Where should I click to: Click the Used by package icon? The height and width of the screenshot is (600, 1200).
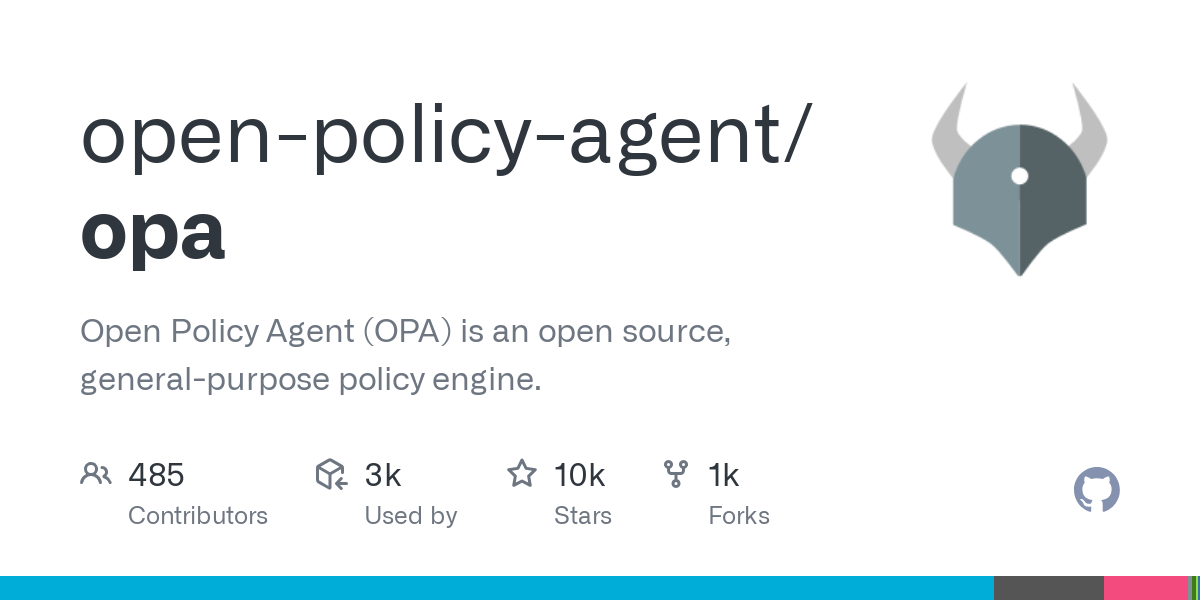[331, 474]
